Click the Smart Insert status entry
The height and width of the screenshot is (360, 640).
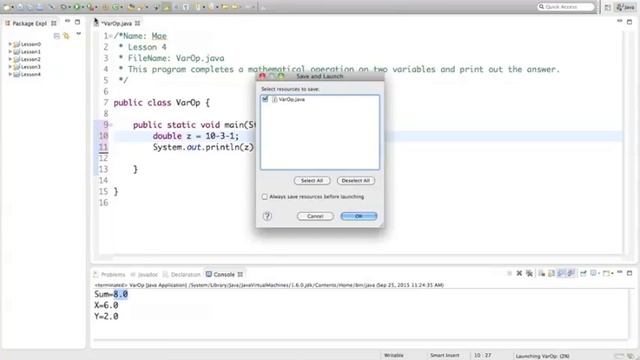click(444, 356)
